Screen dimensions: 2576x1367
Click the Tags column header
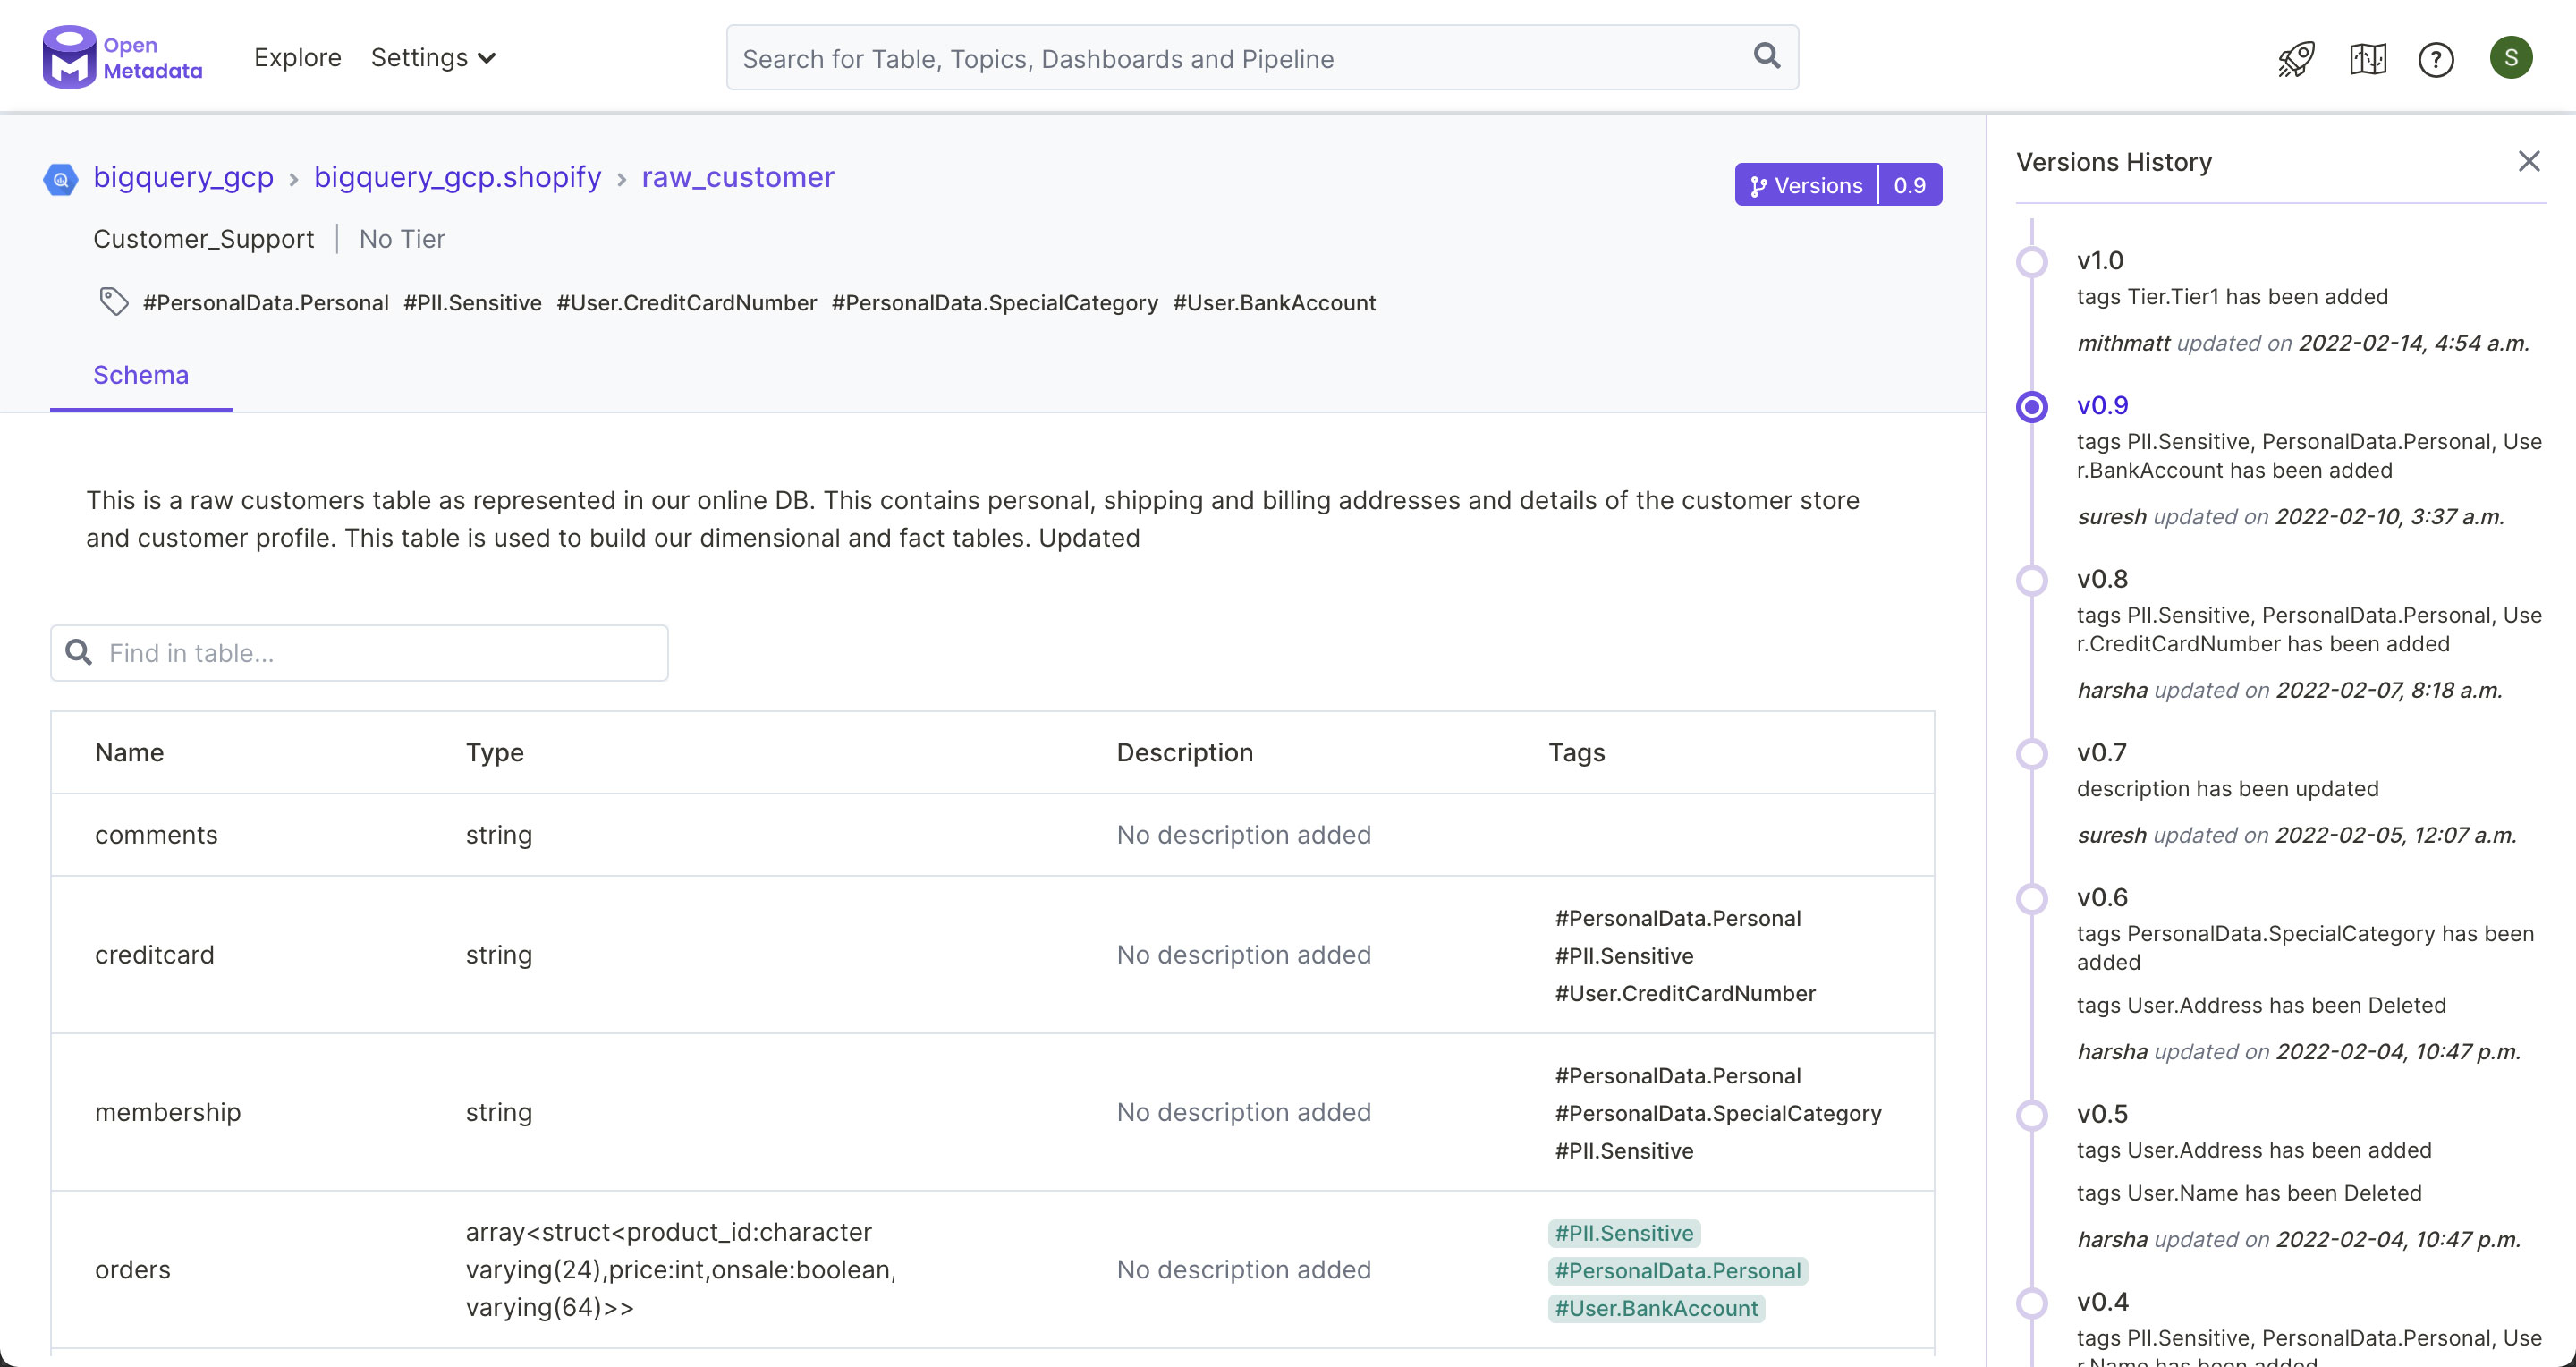coord(1576,752)
